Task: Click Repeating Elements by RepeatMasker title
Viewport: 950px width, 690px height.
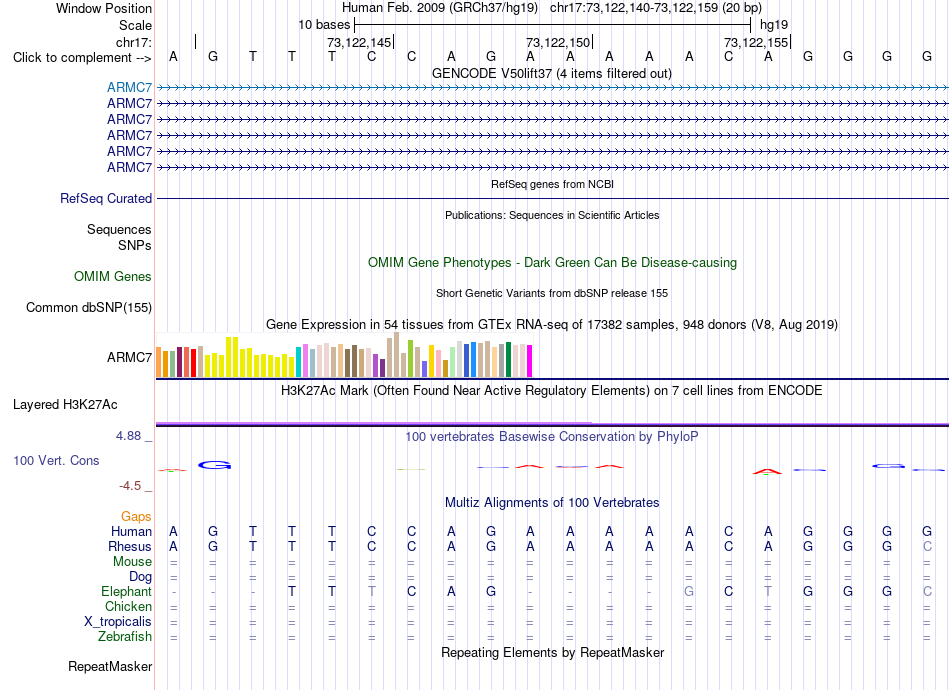Action: 553,653
